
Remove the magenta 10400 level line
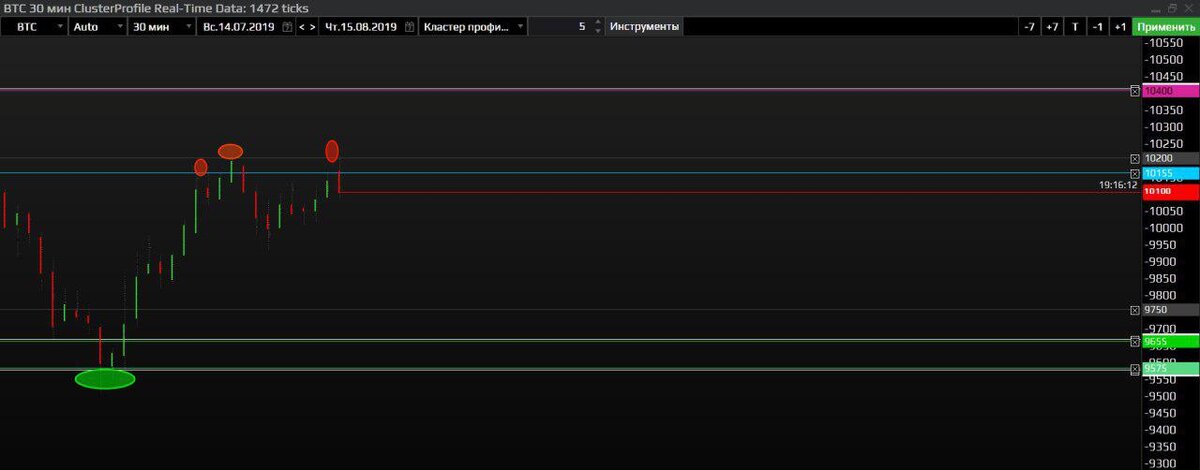(1134, 90)
